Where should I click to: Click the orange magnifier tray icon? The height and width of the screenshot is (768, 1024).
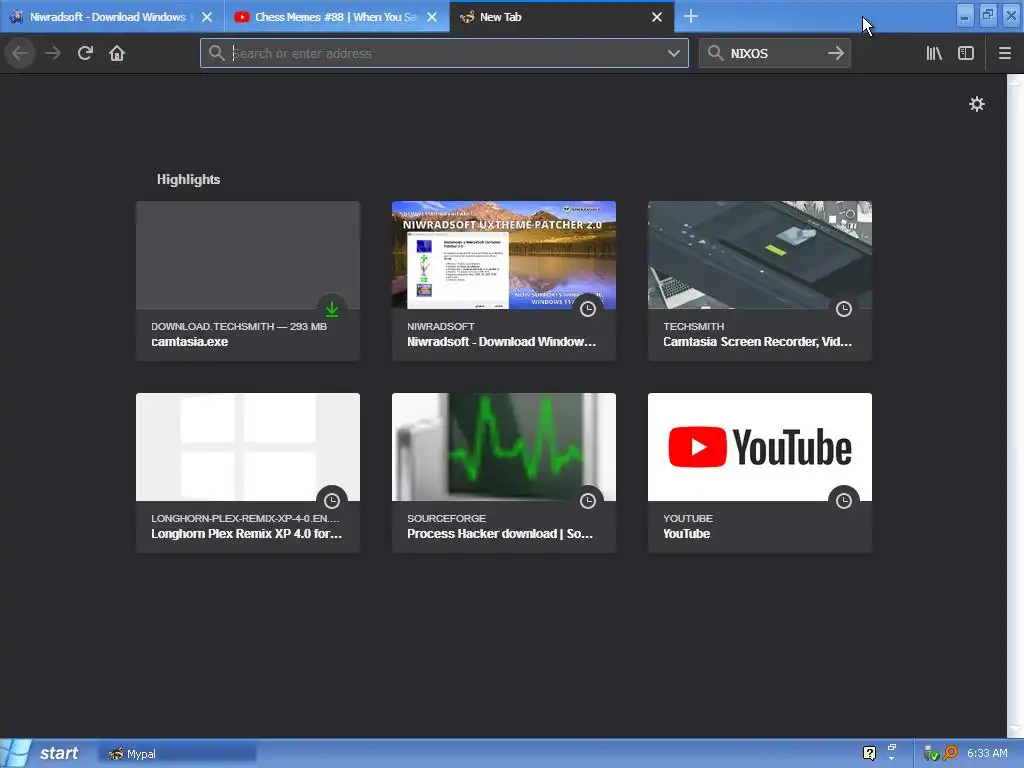950,753
